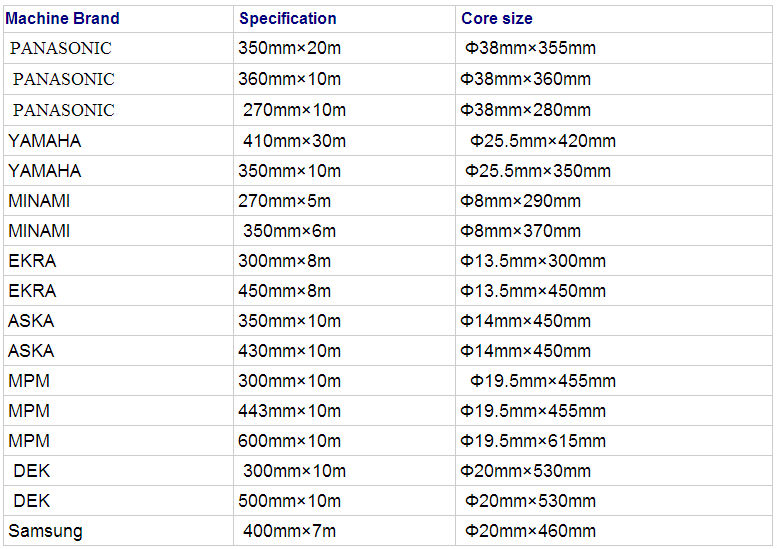Click the 350mm×20m specification cell
The image size is (777, 549).
pyautogui.click(x=289, y=48)
